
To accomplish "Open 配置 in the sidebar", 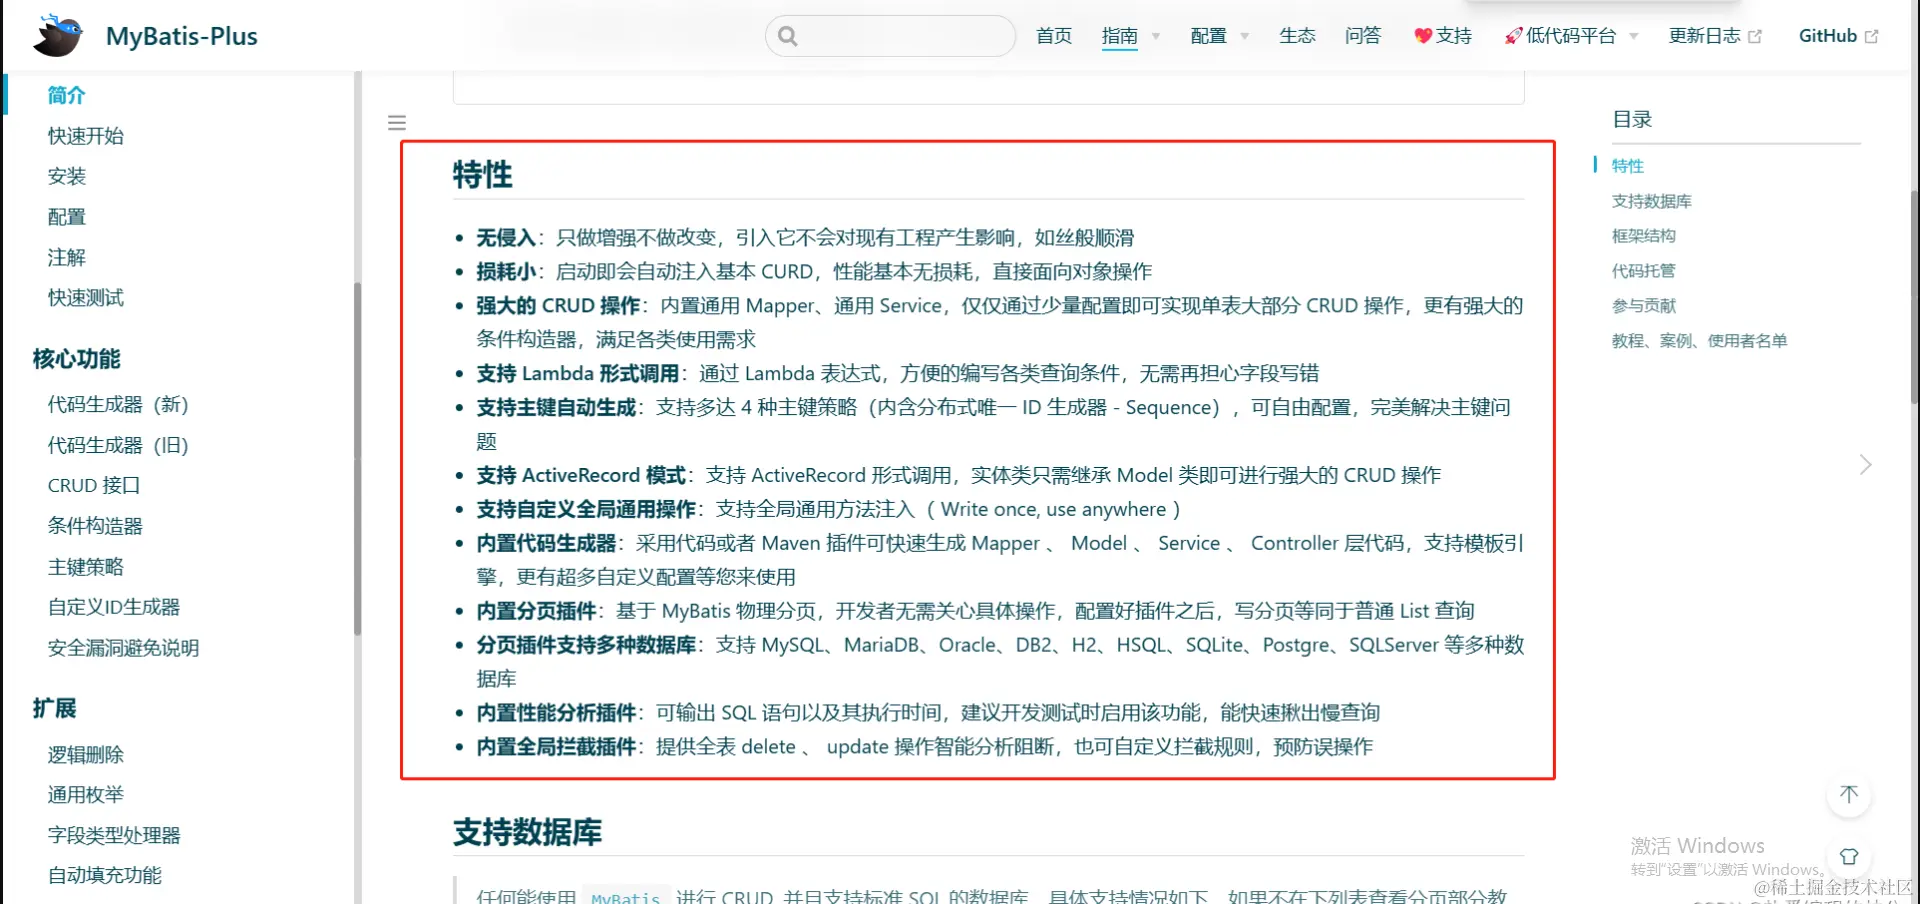I will click(67, 217).
